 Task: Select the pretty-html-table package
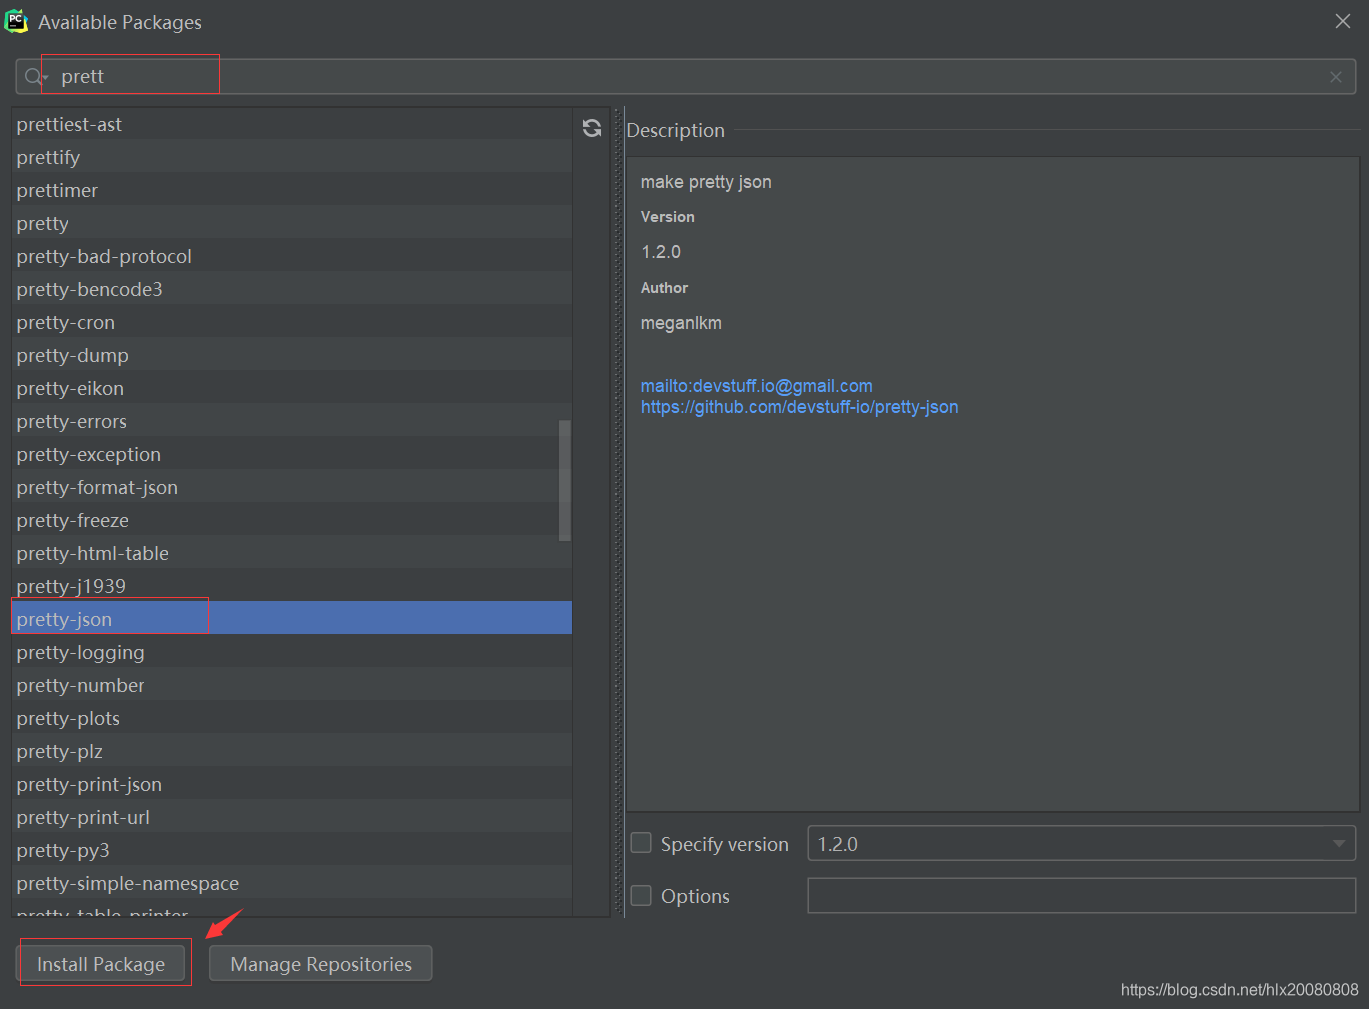point(292,553)
